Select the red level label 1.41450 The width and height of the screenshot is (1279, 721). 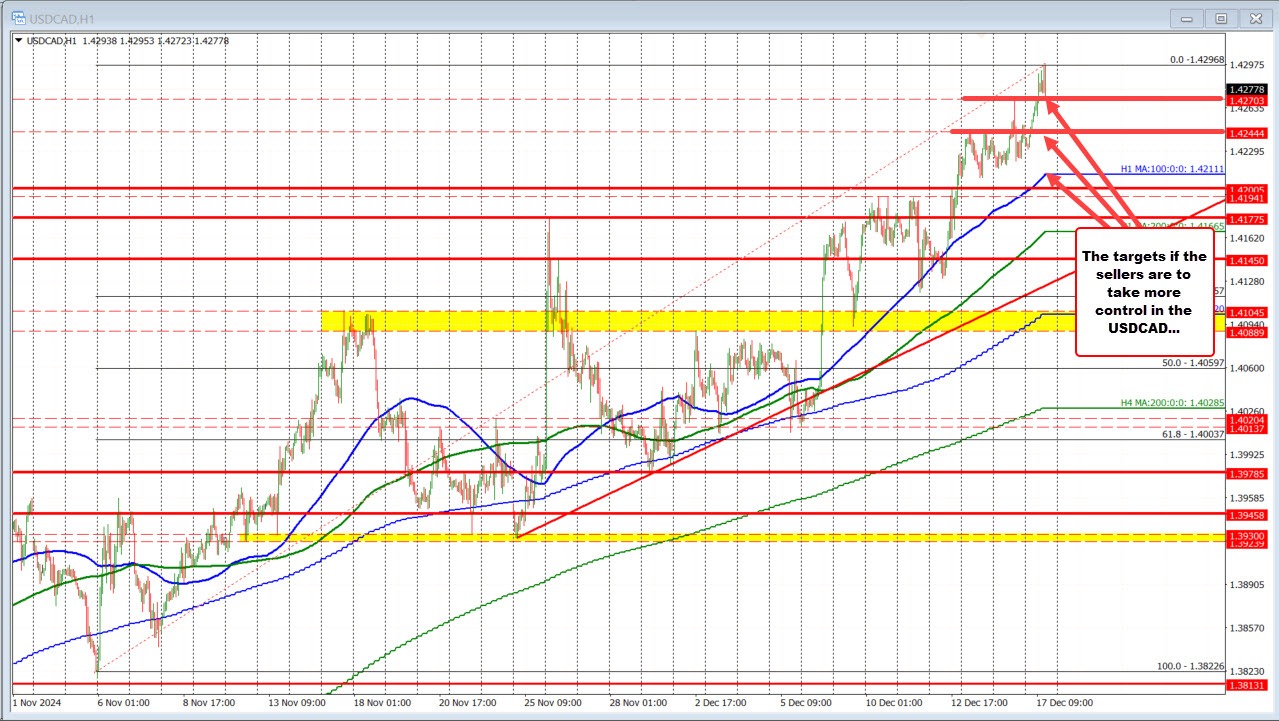click(x=1249, y=260)
